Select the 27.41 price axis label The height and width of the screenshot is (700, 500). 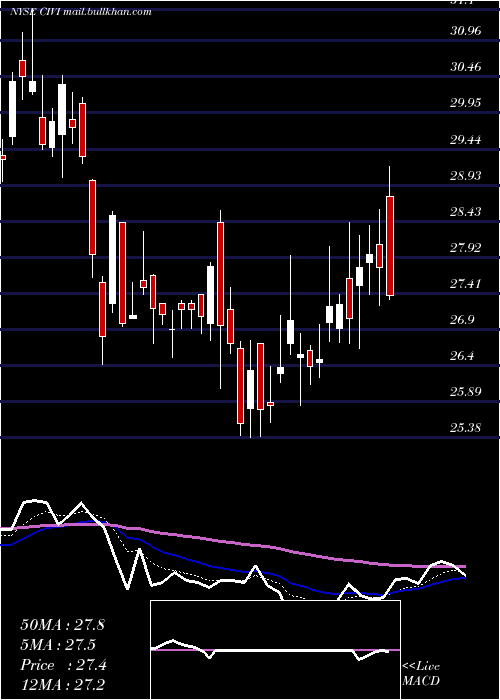(466, 284)
